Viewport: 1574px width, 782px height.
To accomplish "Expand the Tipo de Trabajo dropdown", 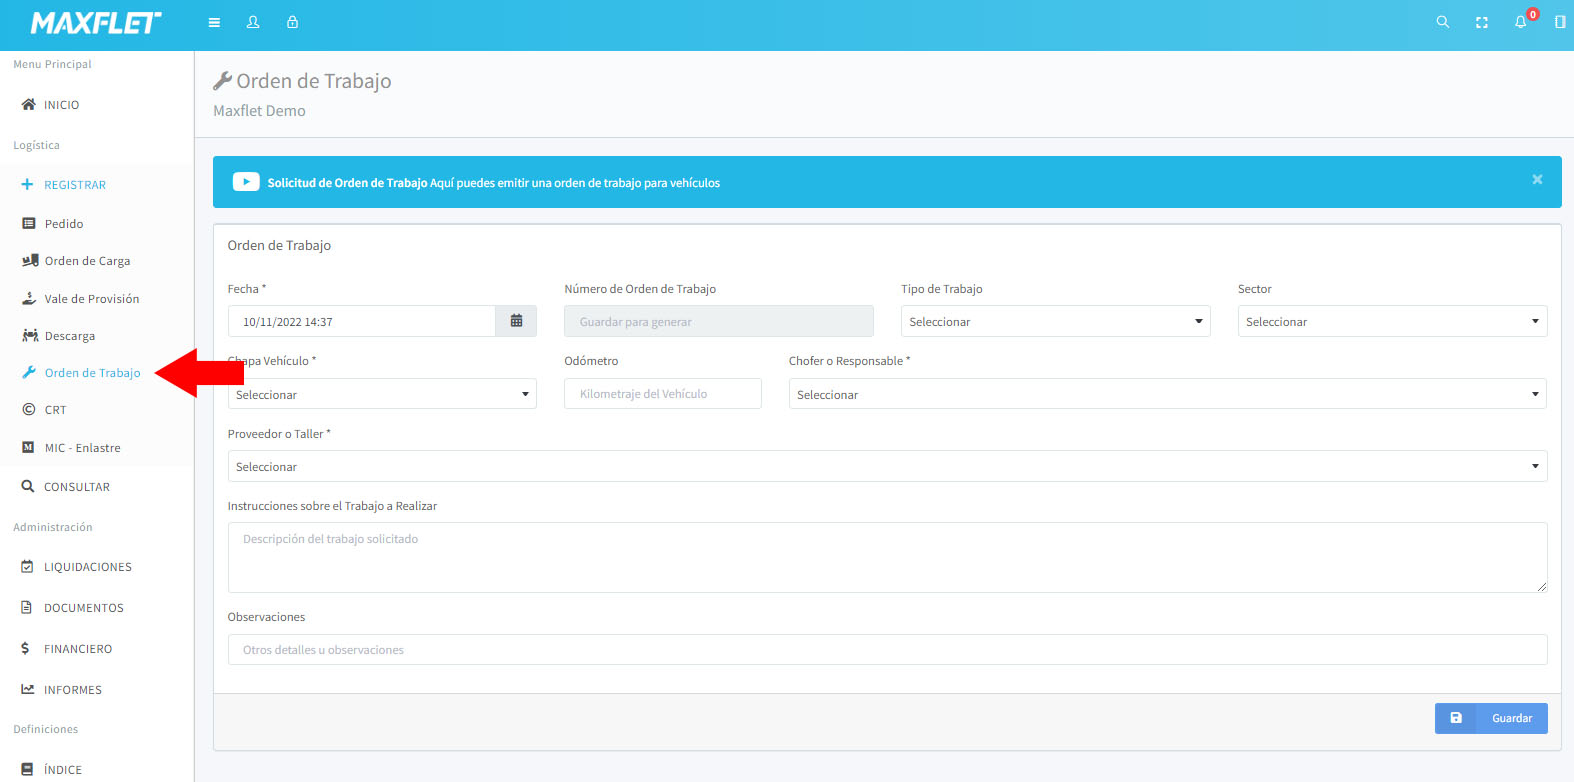I will pos(1055,321).
